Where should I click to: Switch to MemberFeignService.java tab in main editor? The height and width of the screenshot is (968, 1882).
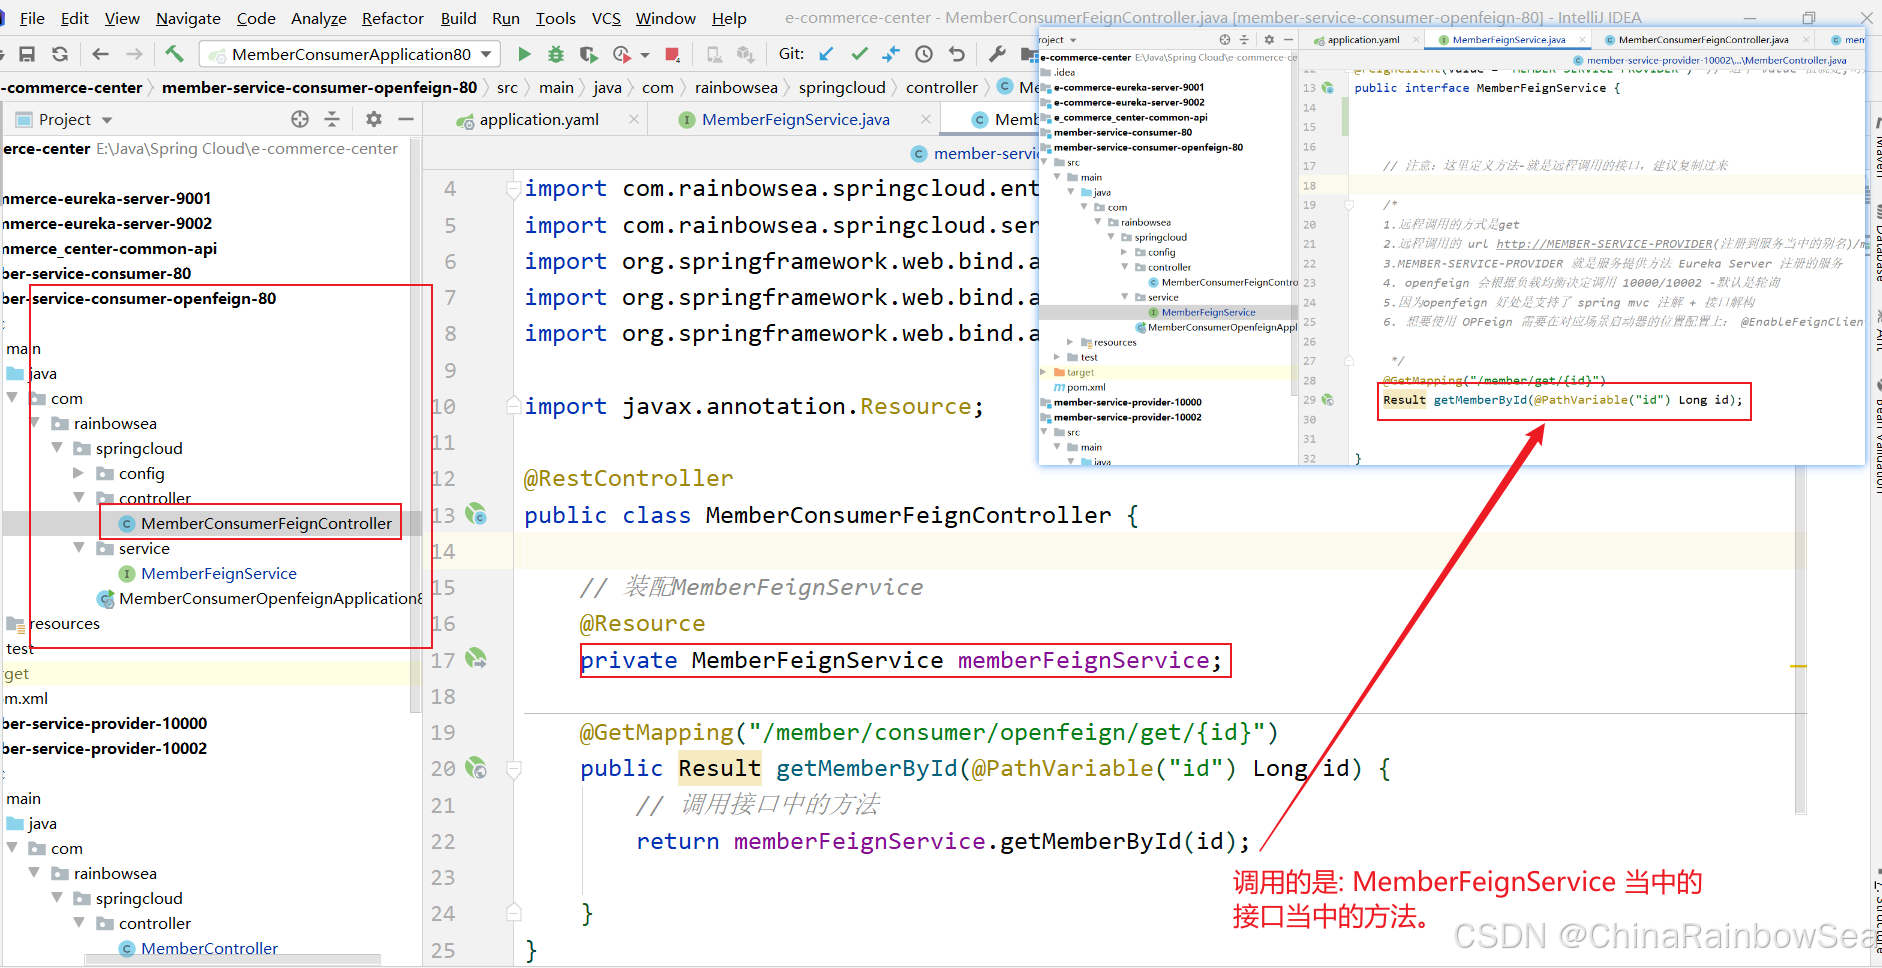coord(795,119)
